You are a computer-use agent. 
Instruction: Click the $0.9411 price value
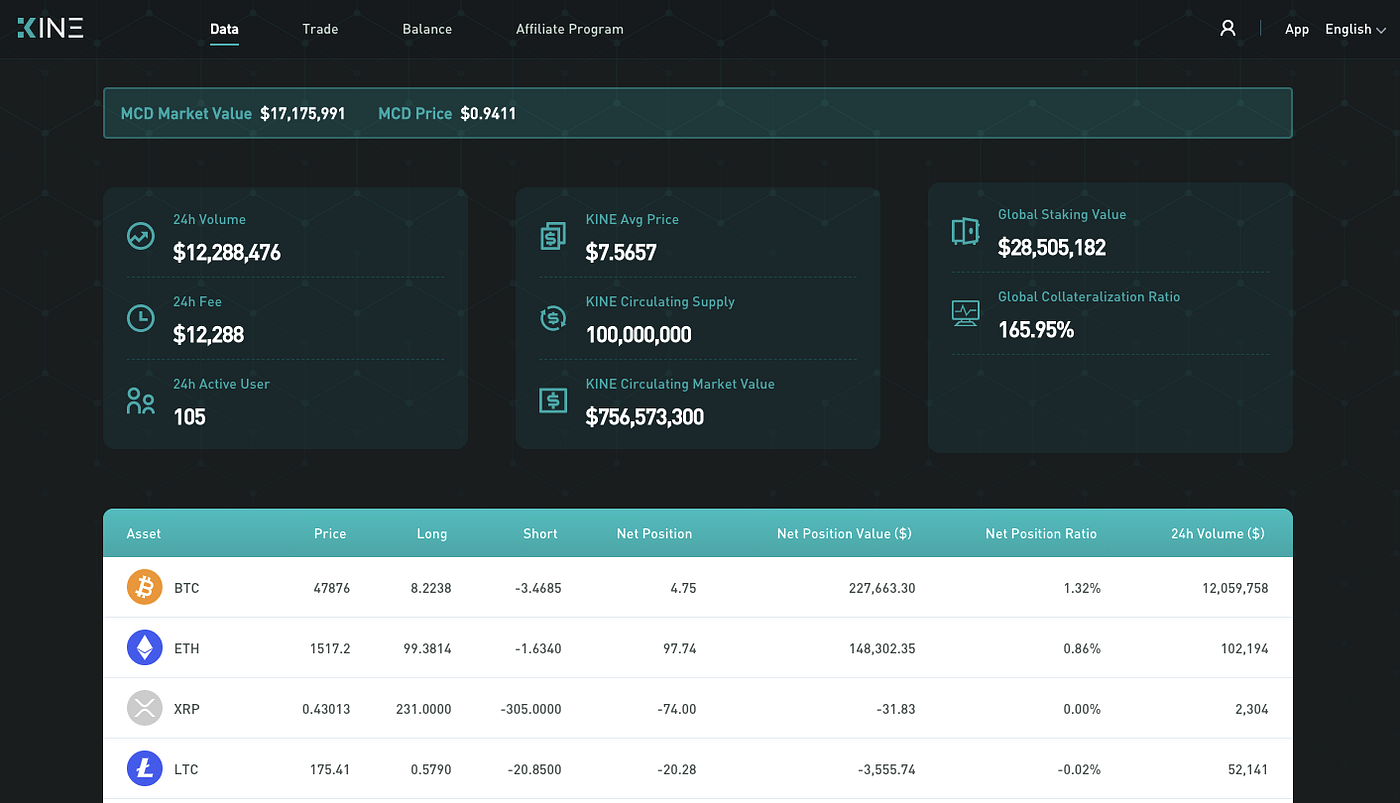488,113
